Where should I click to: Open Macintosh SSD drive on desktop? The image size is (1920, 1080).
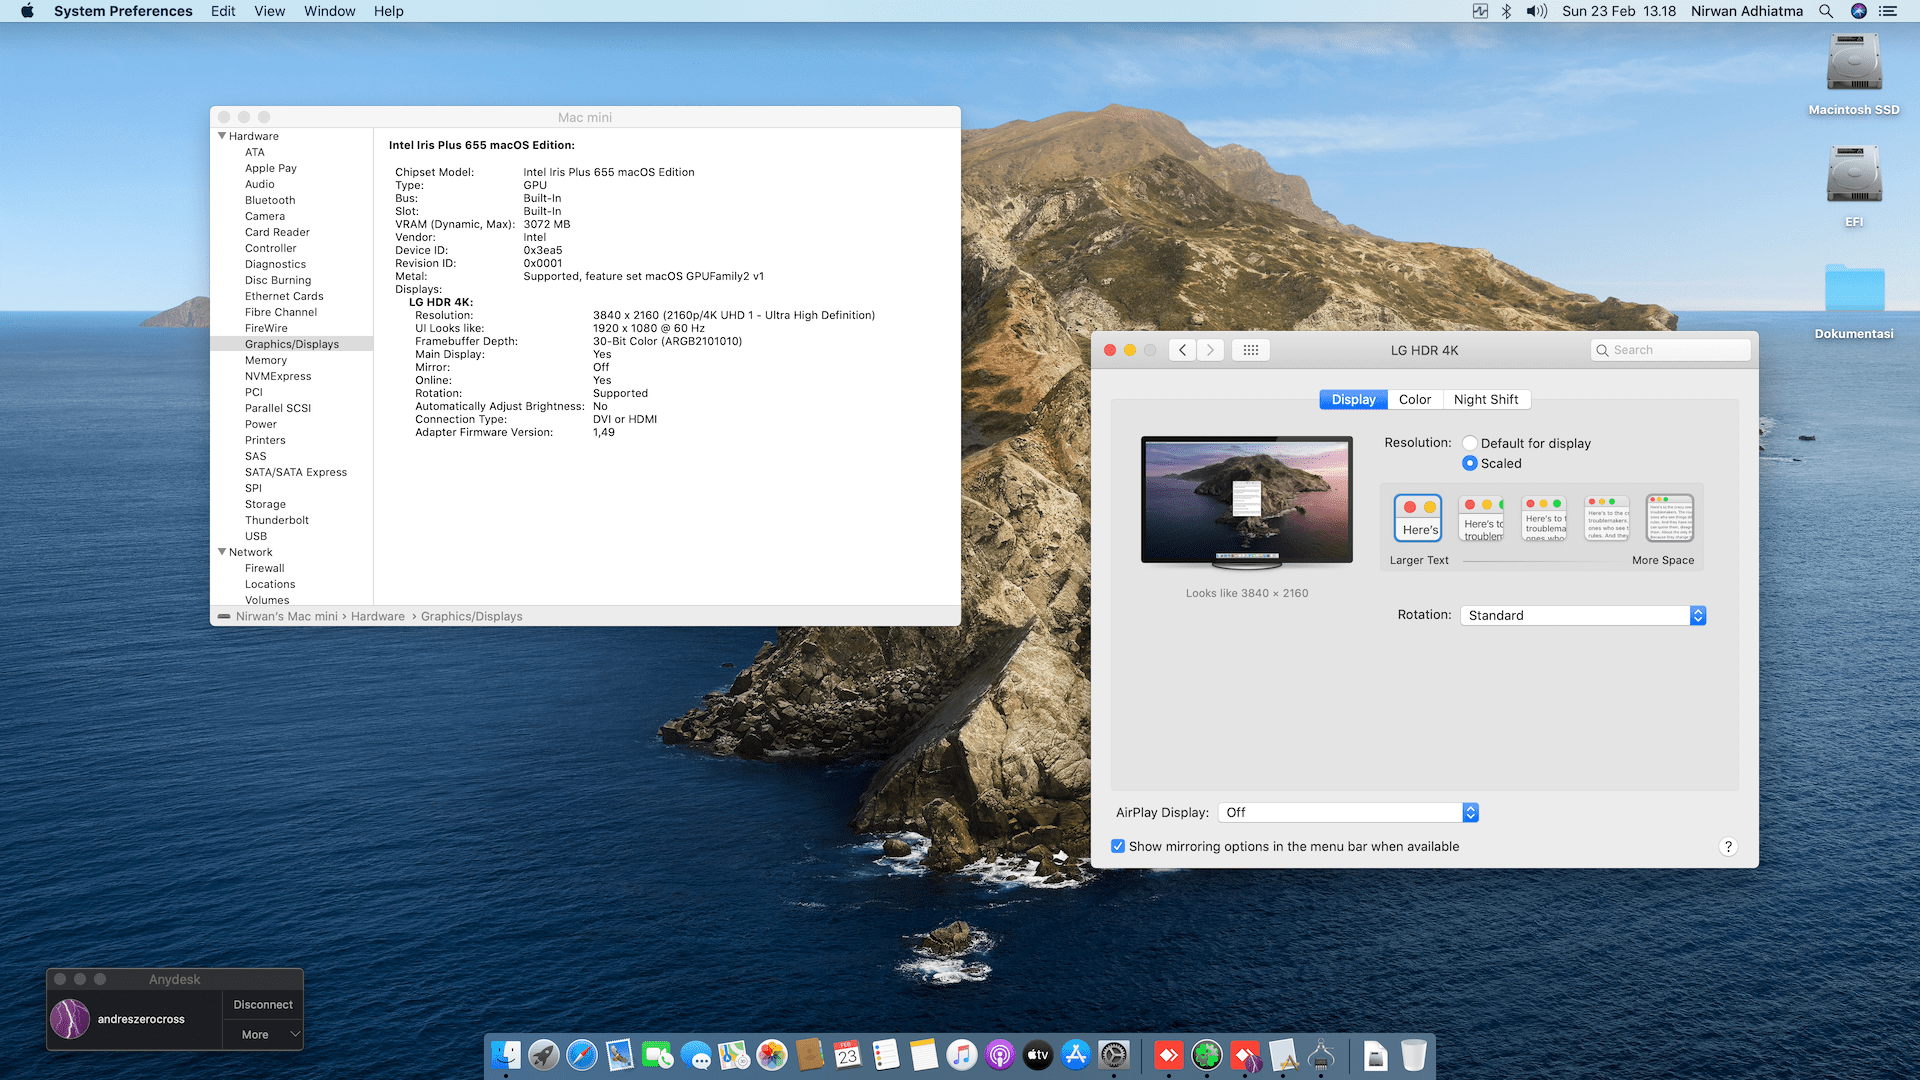[1854, 63]
